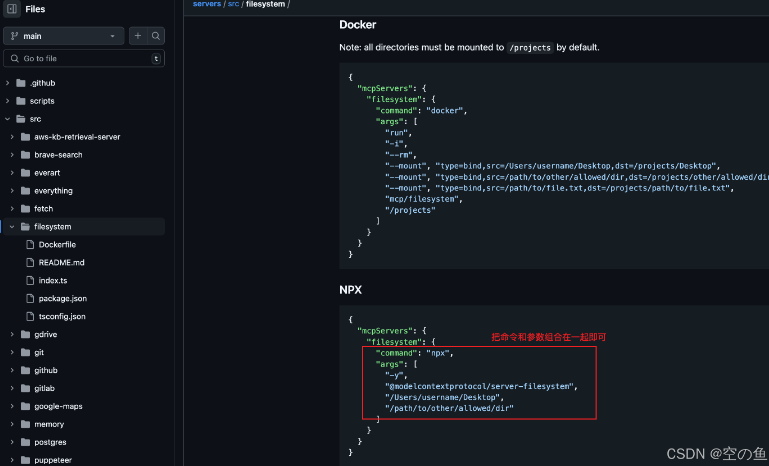Click the plus add file icon

coord(138,36)
